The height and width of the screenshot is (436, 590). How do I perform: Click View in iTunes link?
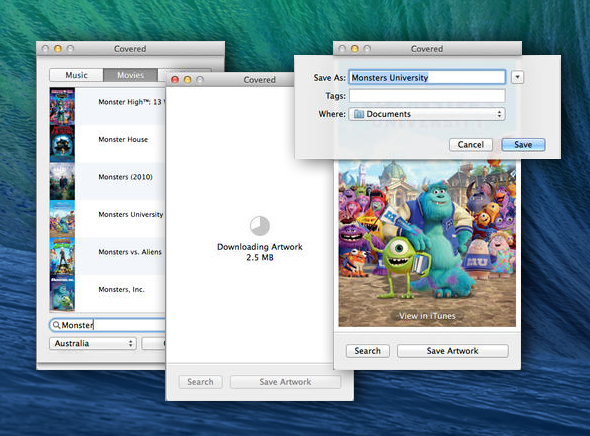click(427, 316)
